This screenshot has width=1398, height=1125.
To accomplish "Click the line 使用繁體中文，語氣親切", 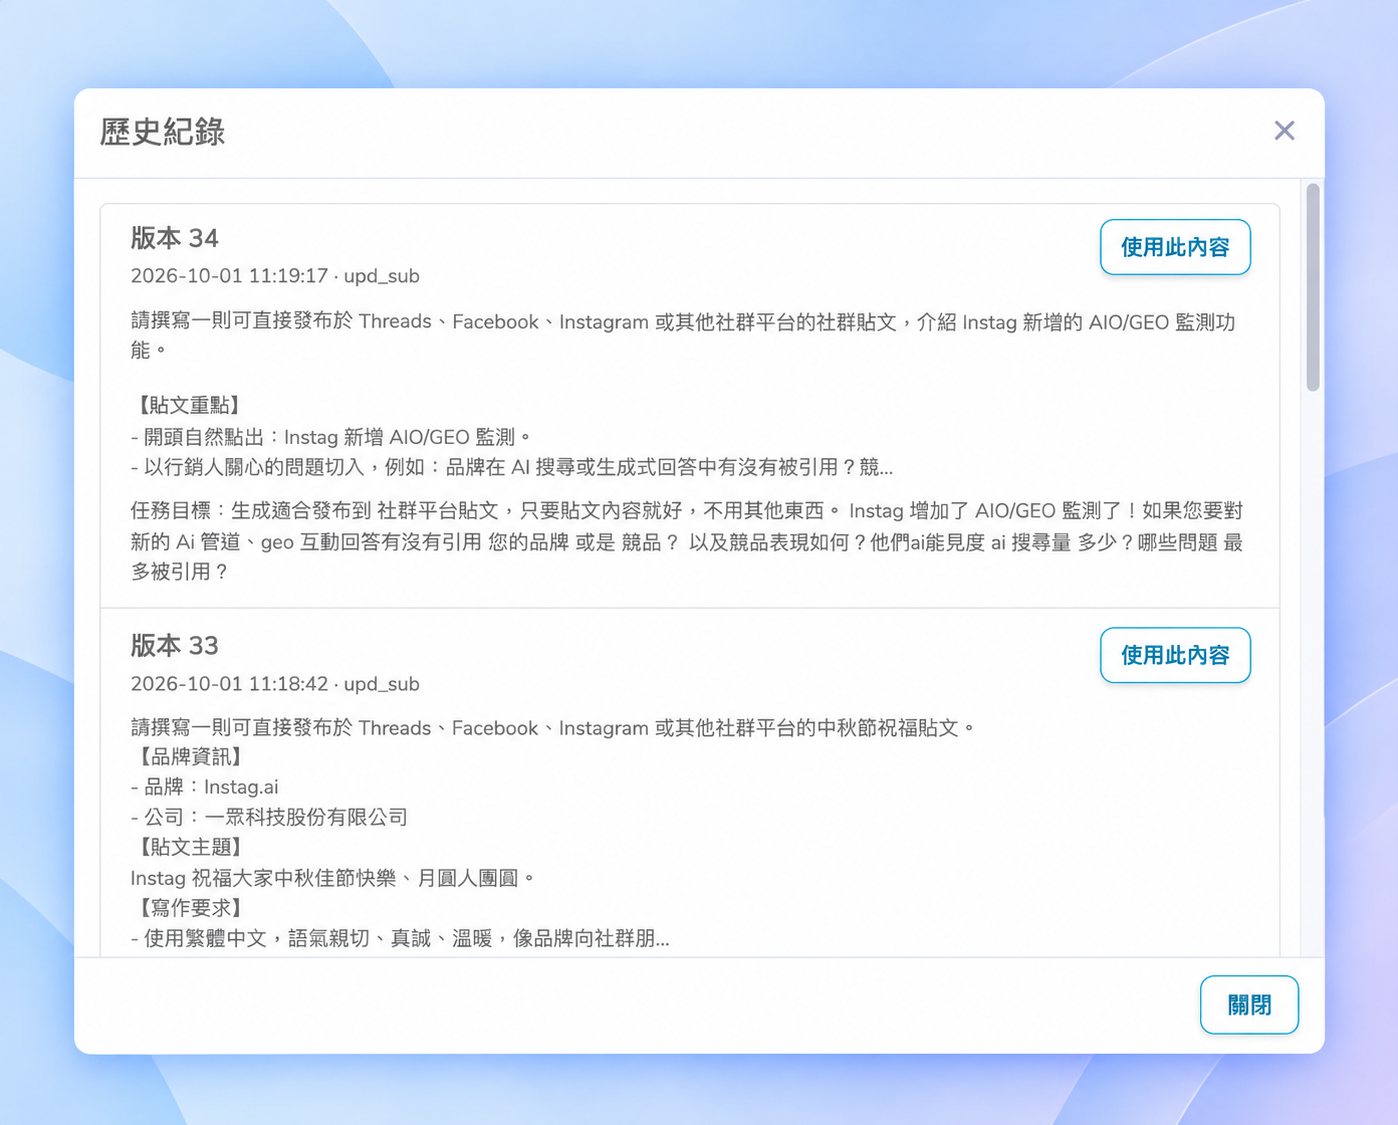I will coord(400,938).
